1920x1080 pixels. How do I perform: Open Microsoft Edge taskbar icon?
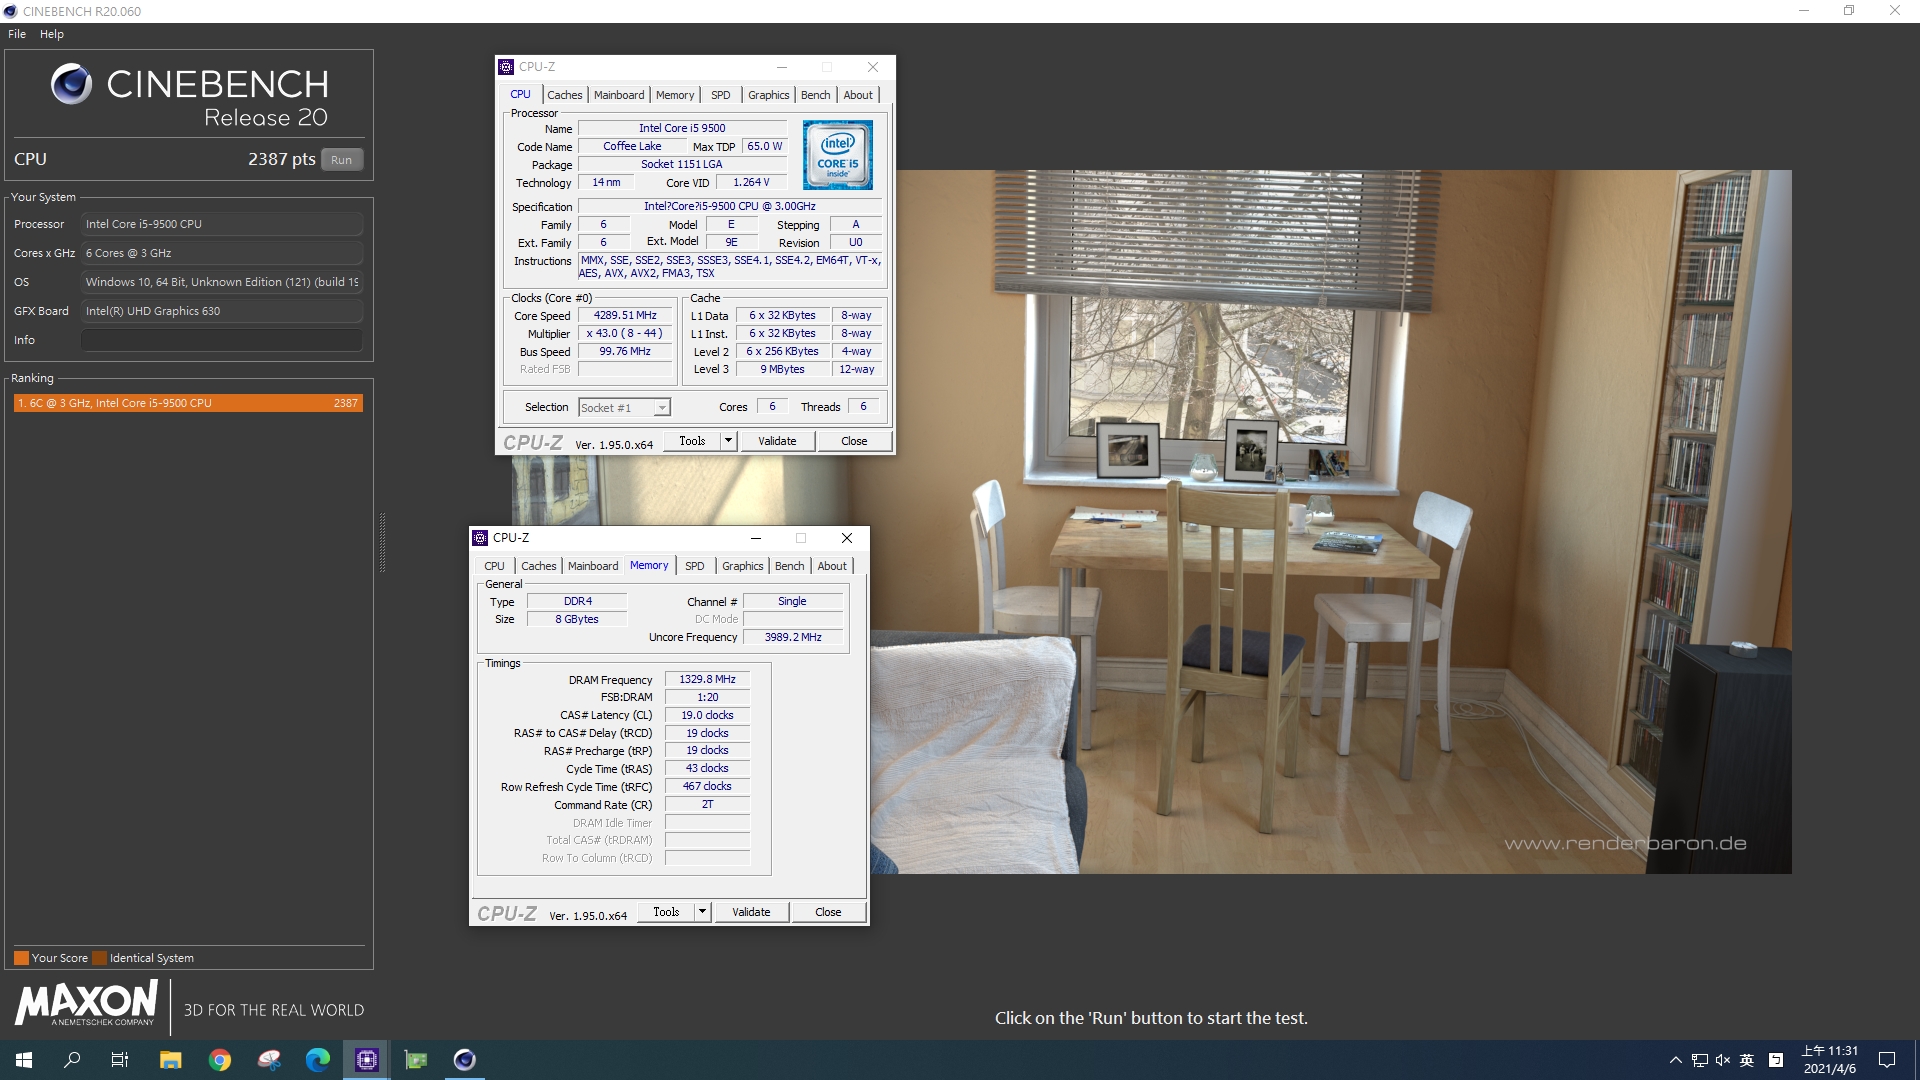coord(318,1060)
